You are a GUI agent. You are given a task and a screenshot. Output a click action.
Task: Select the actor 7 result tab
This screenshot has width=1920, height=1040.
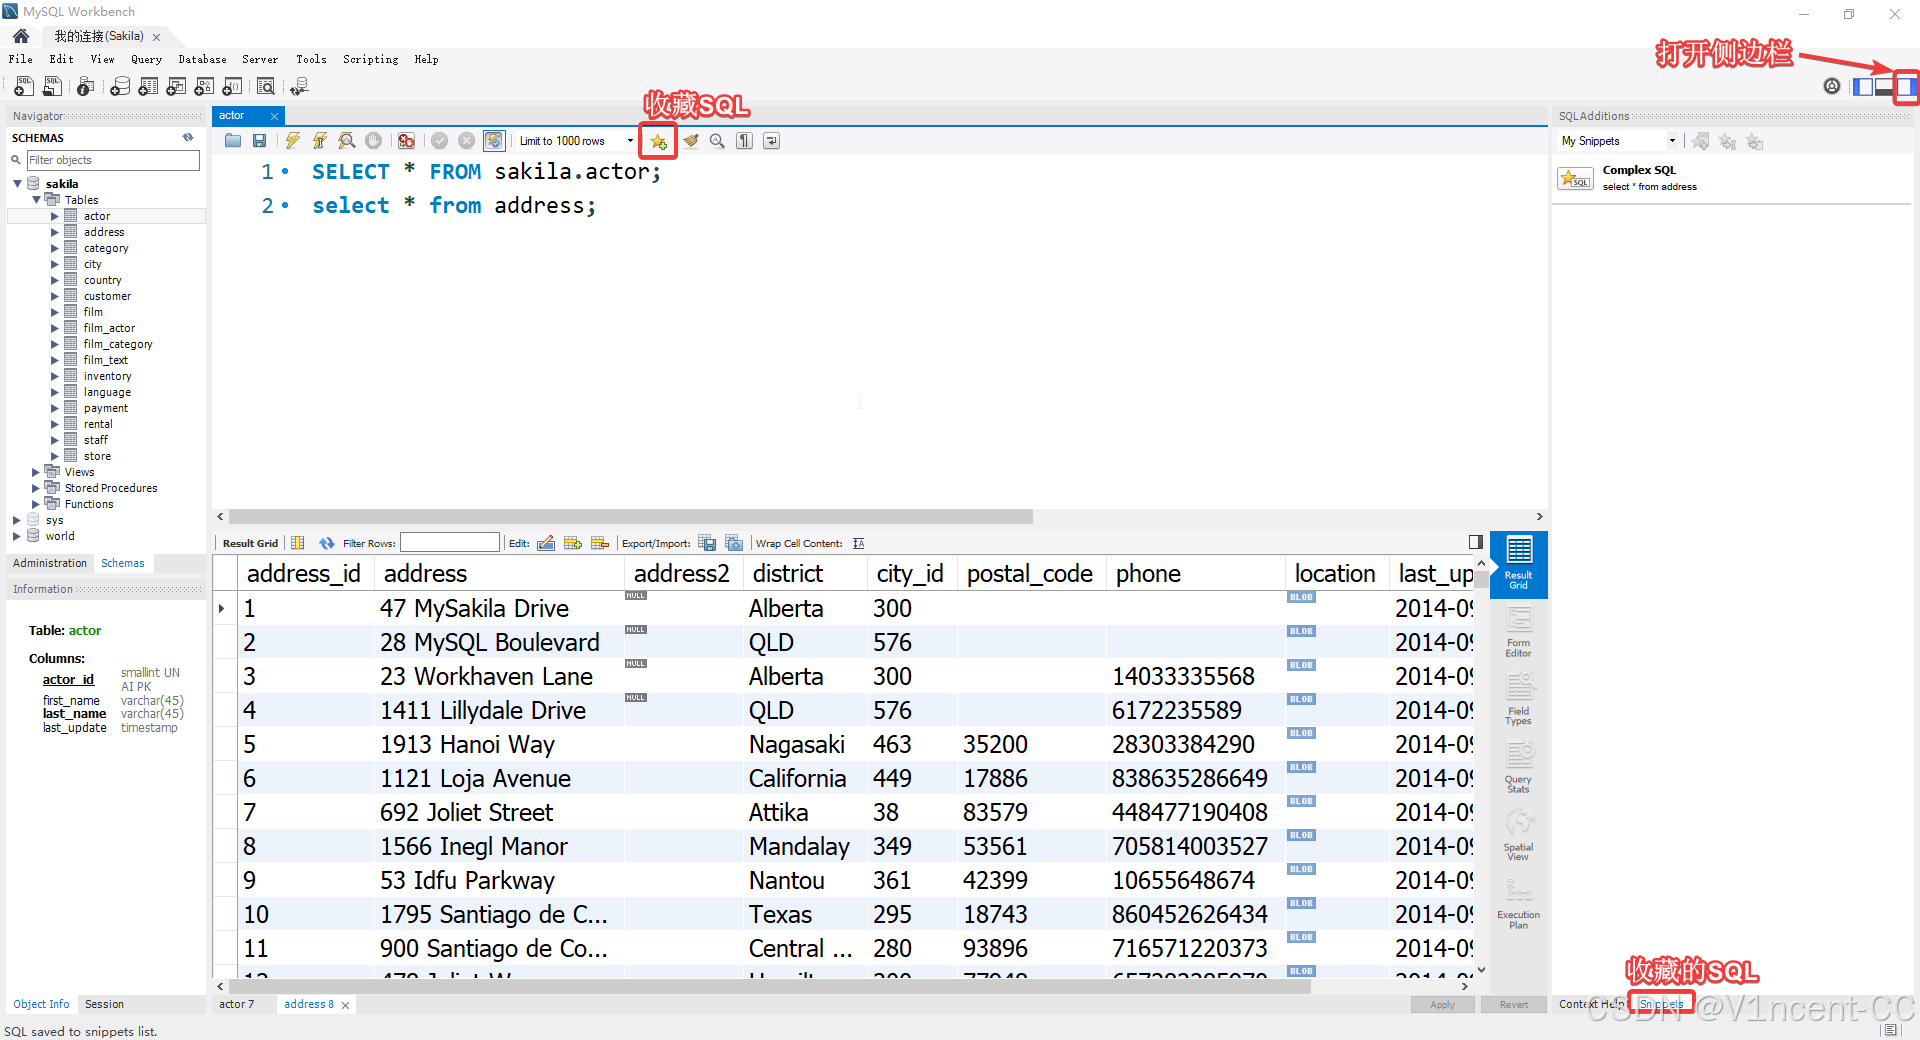[x=237, y=1004]
